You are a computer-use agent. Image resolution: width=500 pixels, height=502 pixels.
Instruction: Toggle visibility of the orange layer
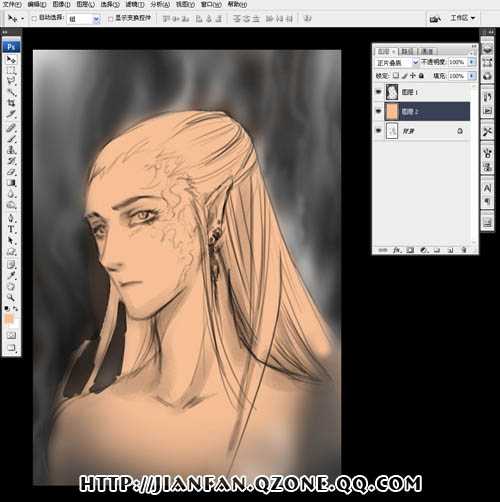click(x=378, y=111)
